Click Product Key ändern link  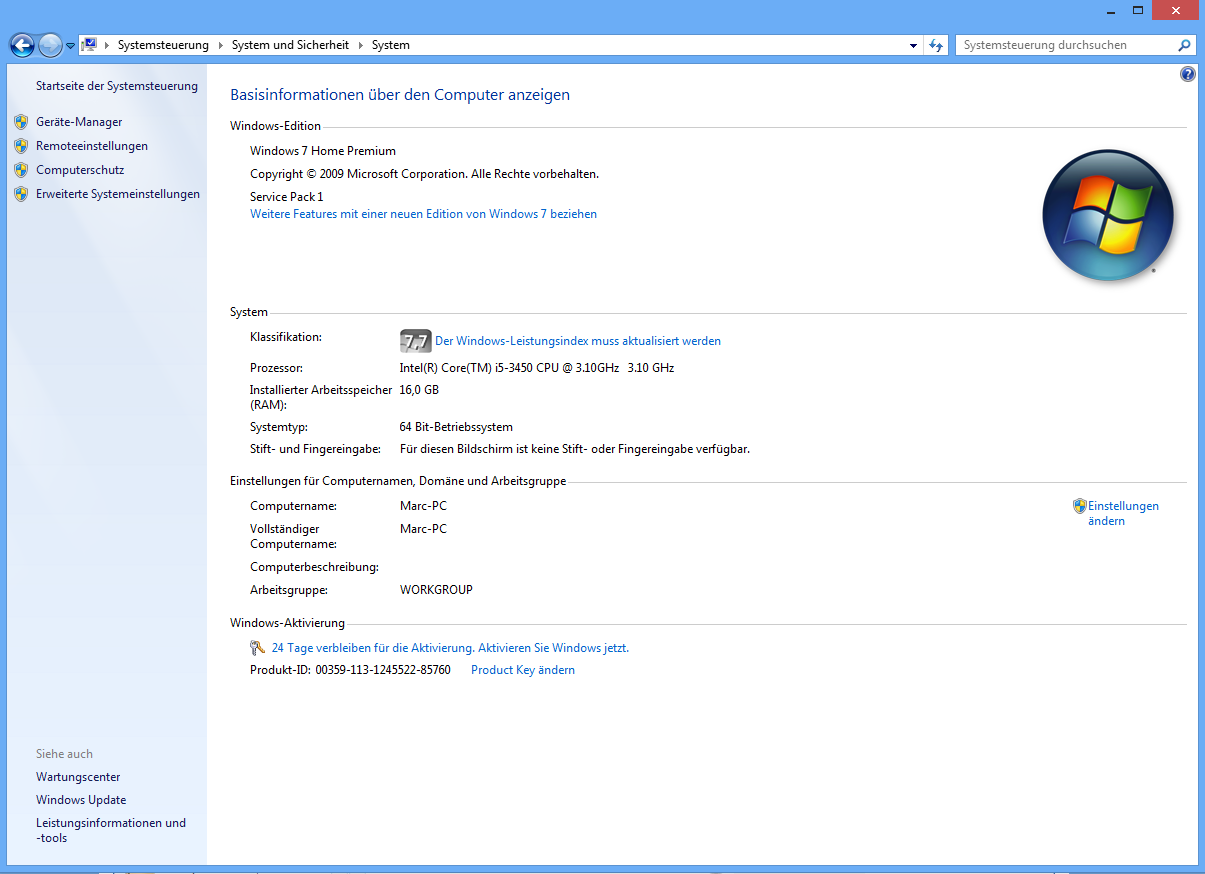(523, 670)
